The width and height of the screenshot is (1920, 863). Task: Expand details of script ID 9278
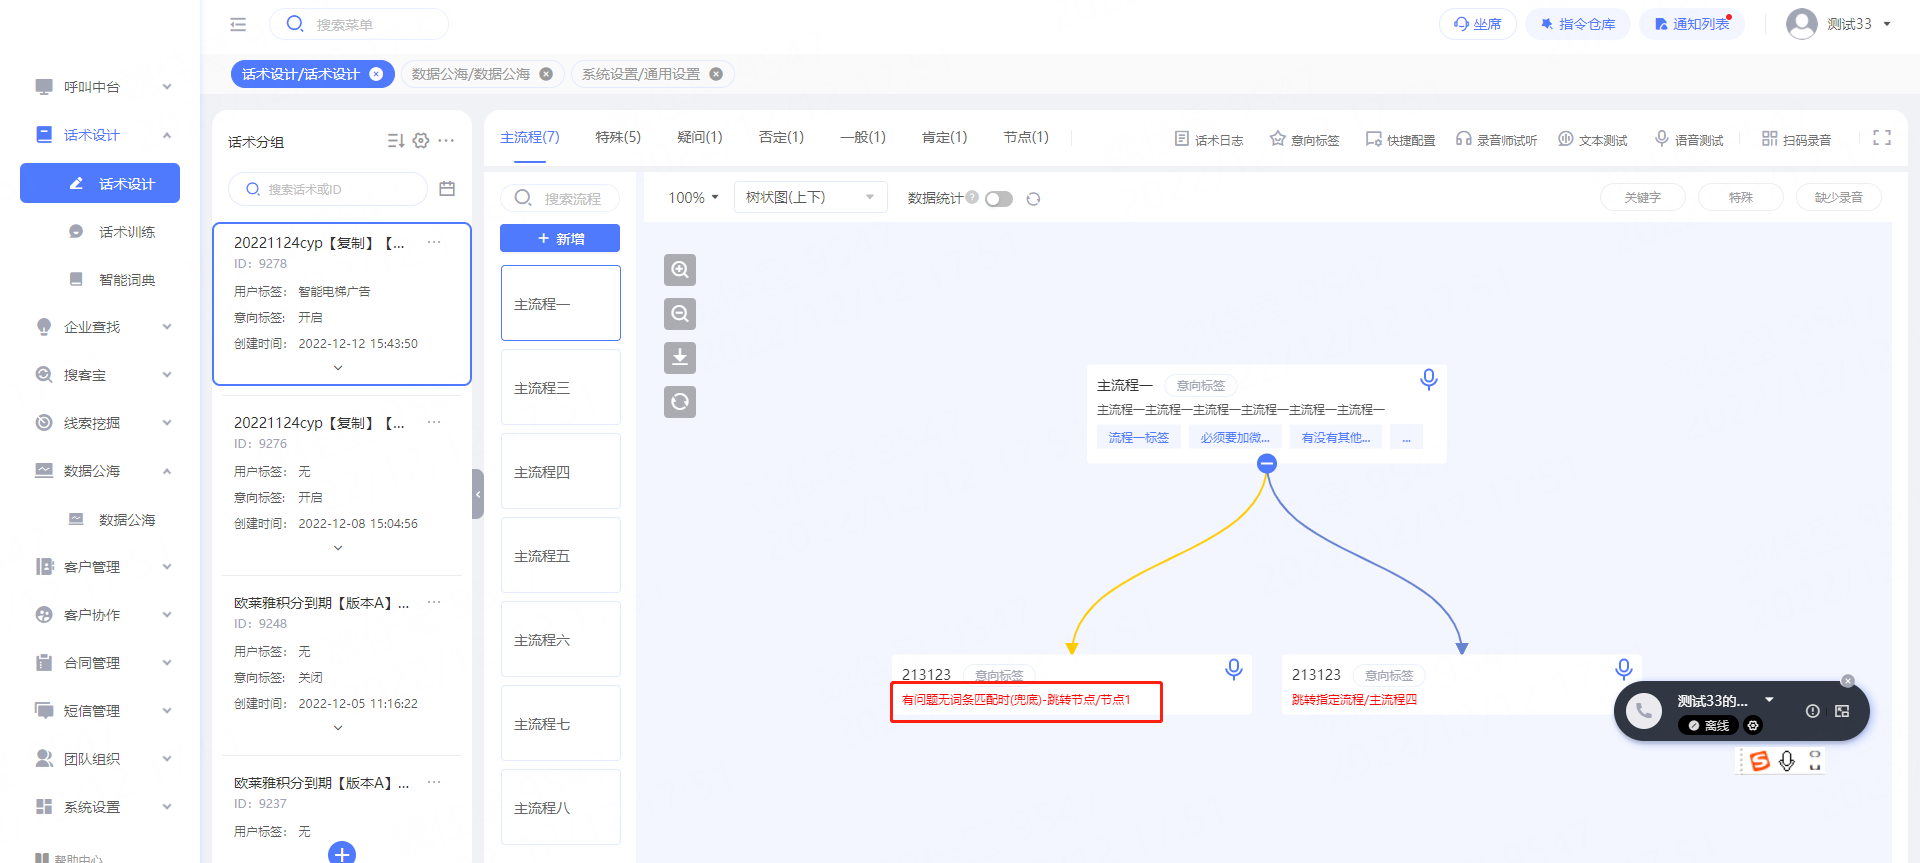[x=338, y=368]
